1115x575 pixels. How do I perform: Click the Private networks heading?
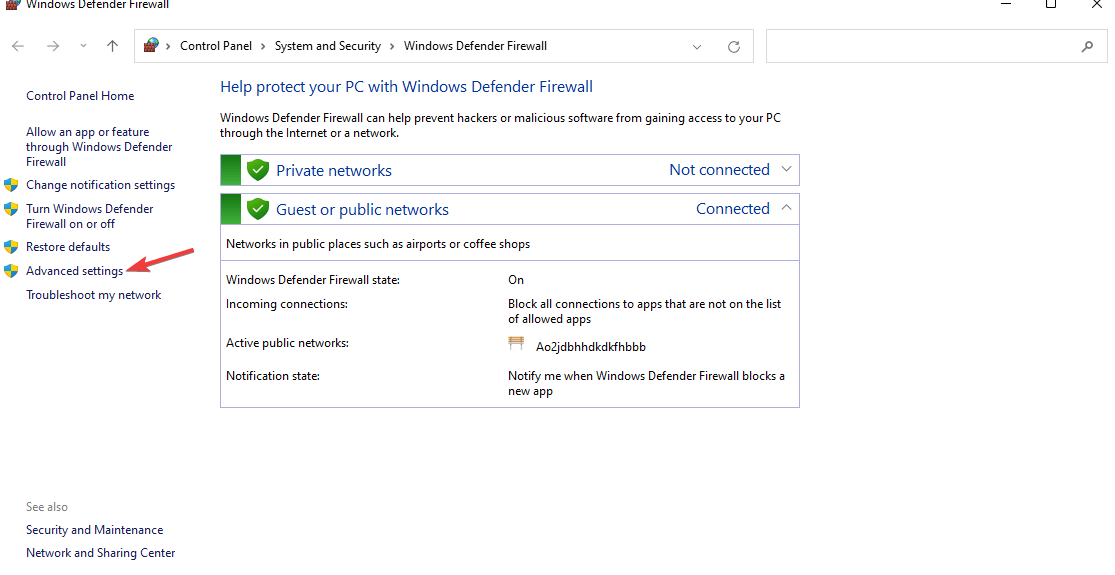pyautogui.click(x=334, y=171)
